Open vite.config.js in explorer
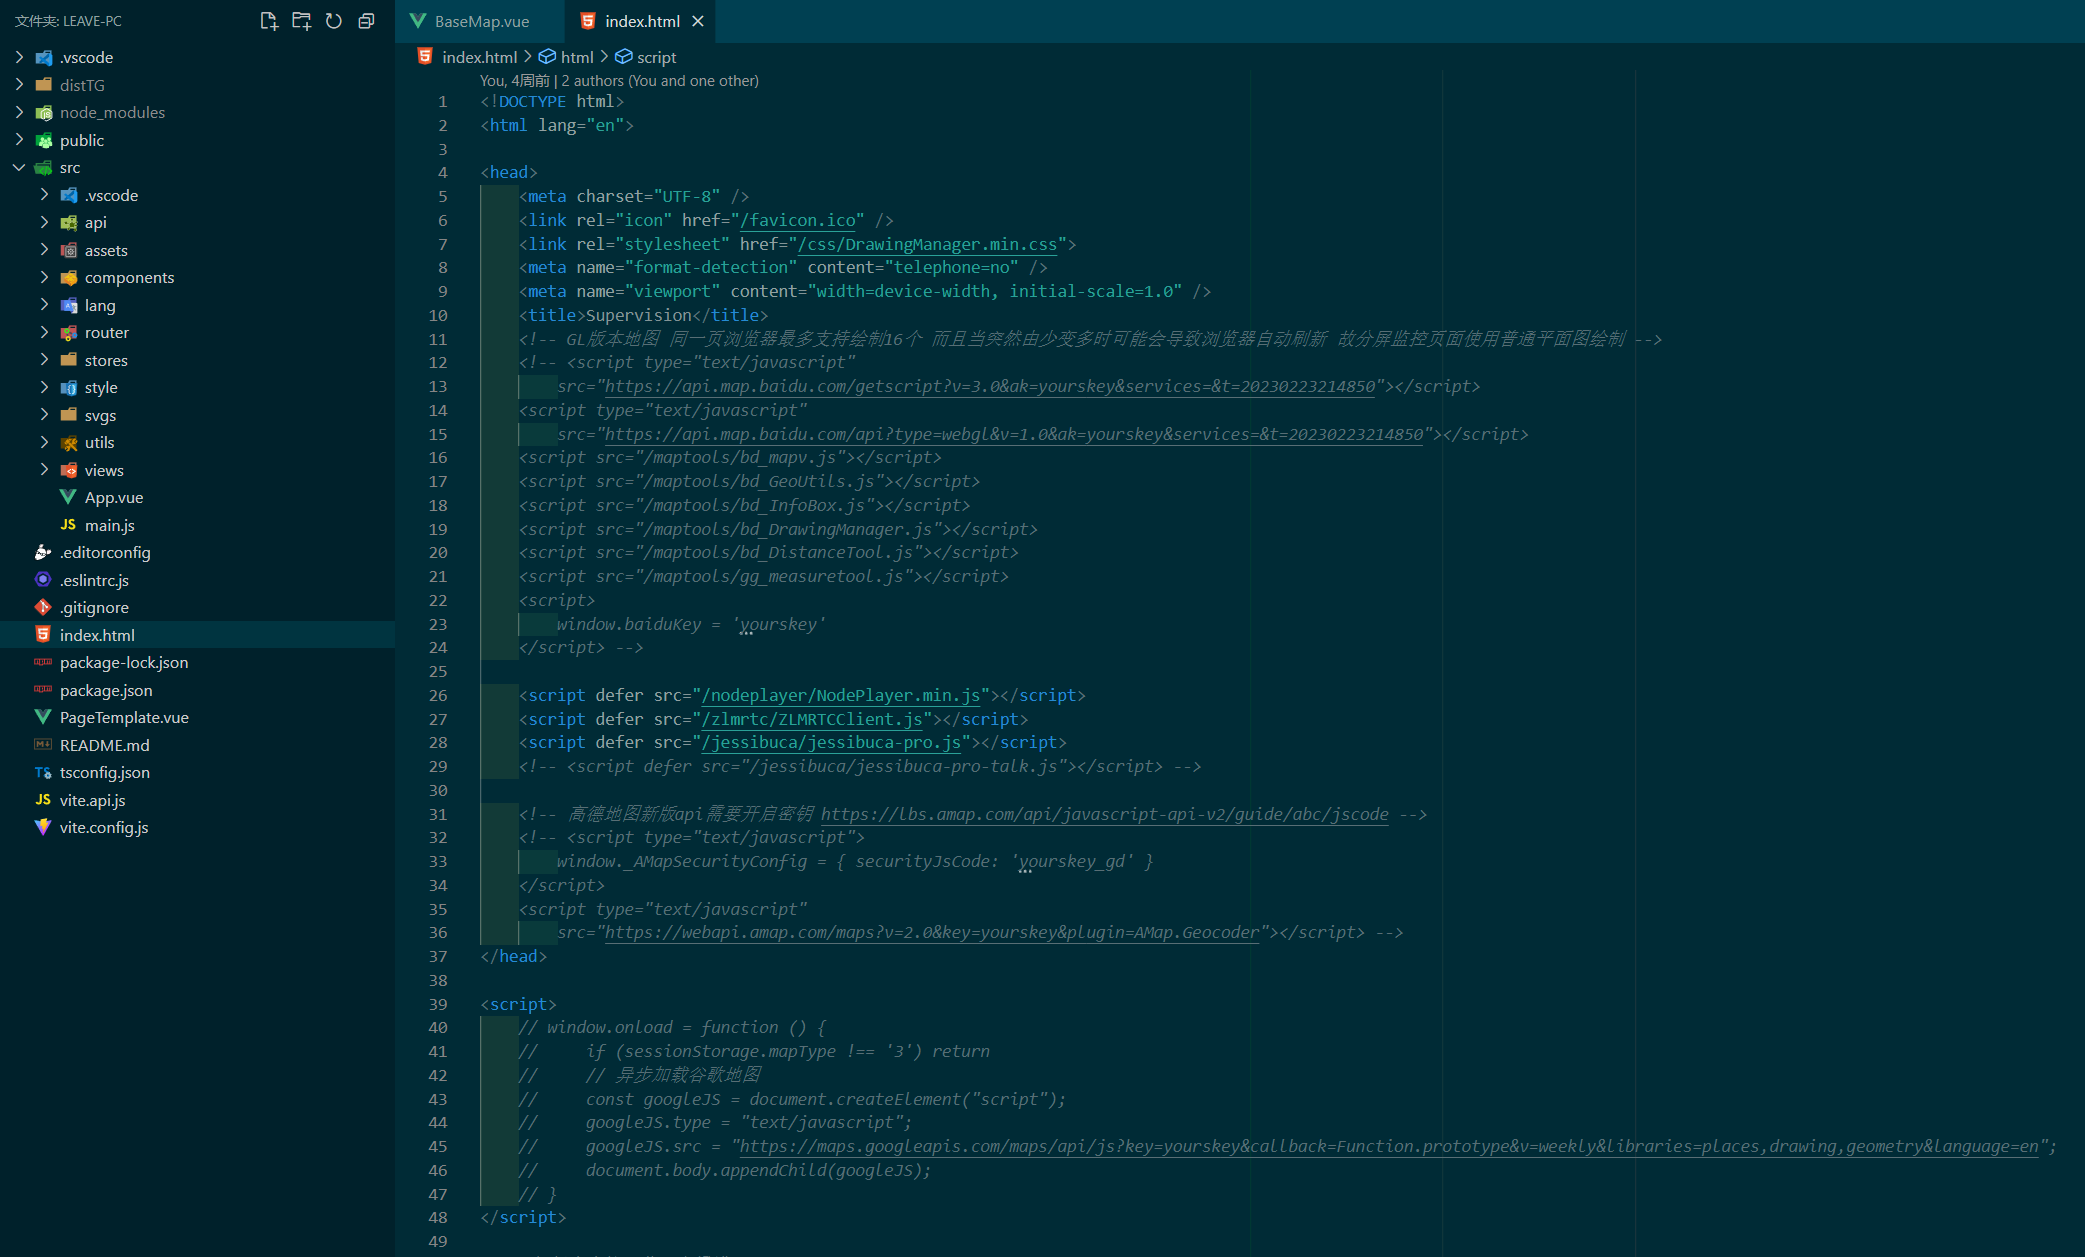2085x1257 pixels. 103,827
